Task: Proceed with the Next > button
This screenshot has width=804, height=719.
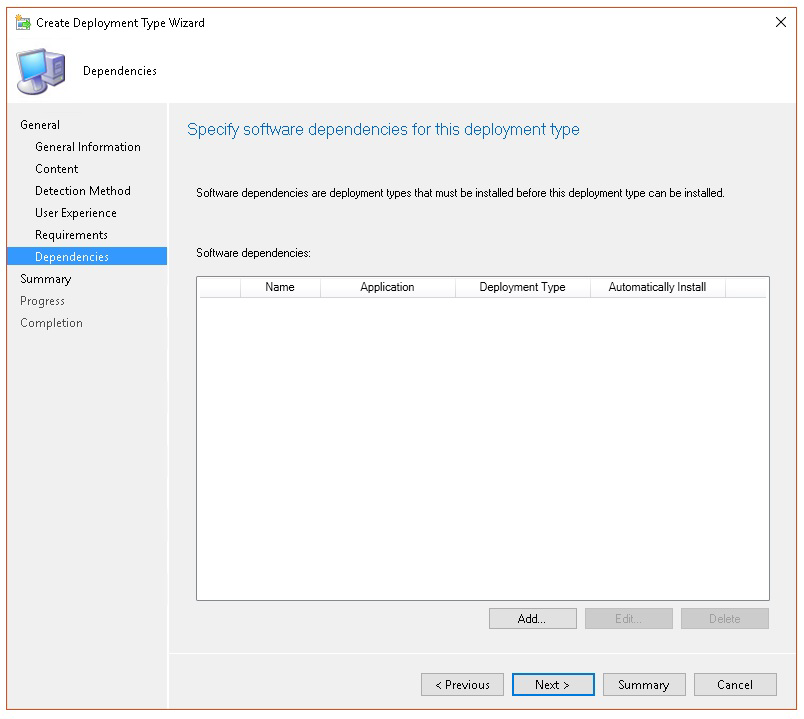Action: tap(553, 685)
